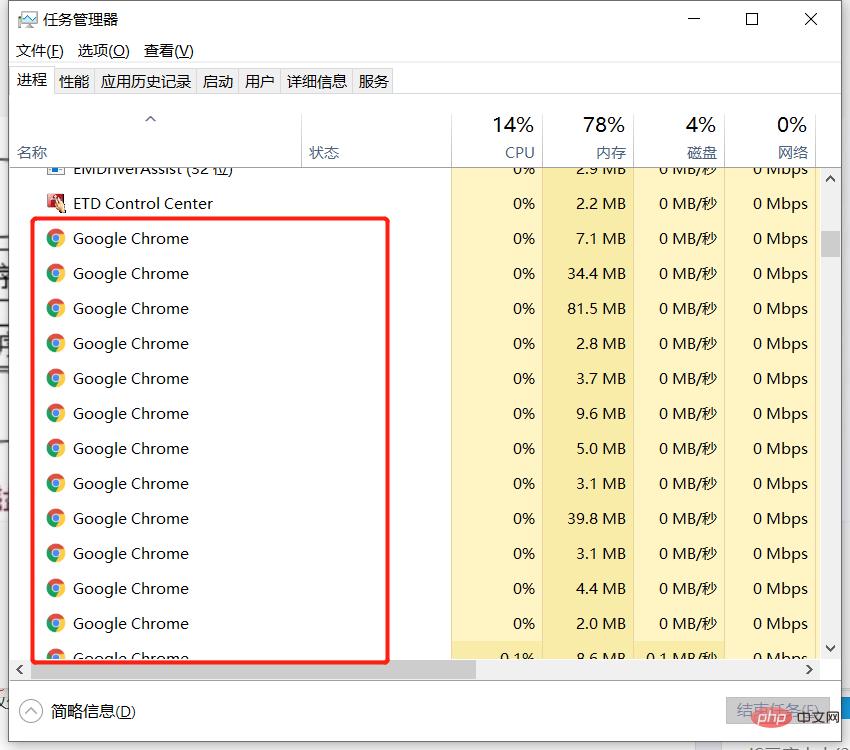Switch to the 应用历史记录 tab
This screenshot has height=750, width=850.
[x=146, y=82]
